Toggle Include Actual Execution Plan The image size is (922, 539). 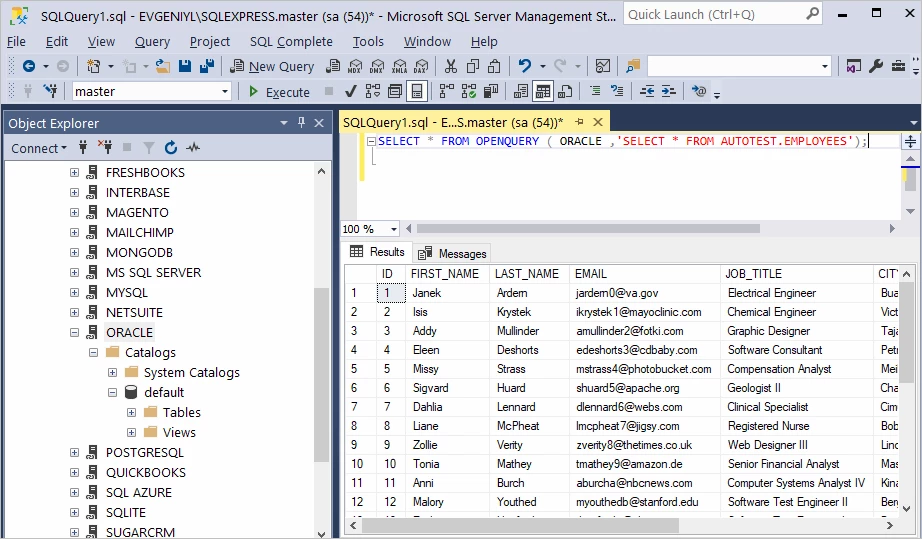tap(447, 91)
